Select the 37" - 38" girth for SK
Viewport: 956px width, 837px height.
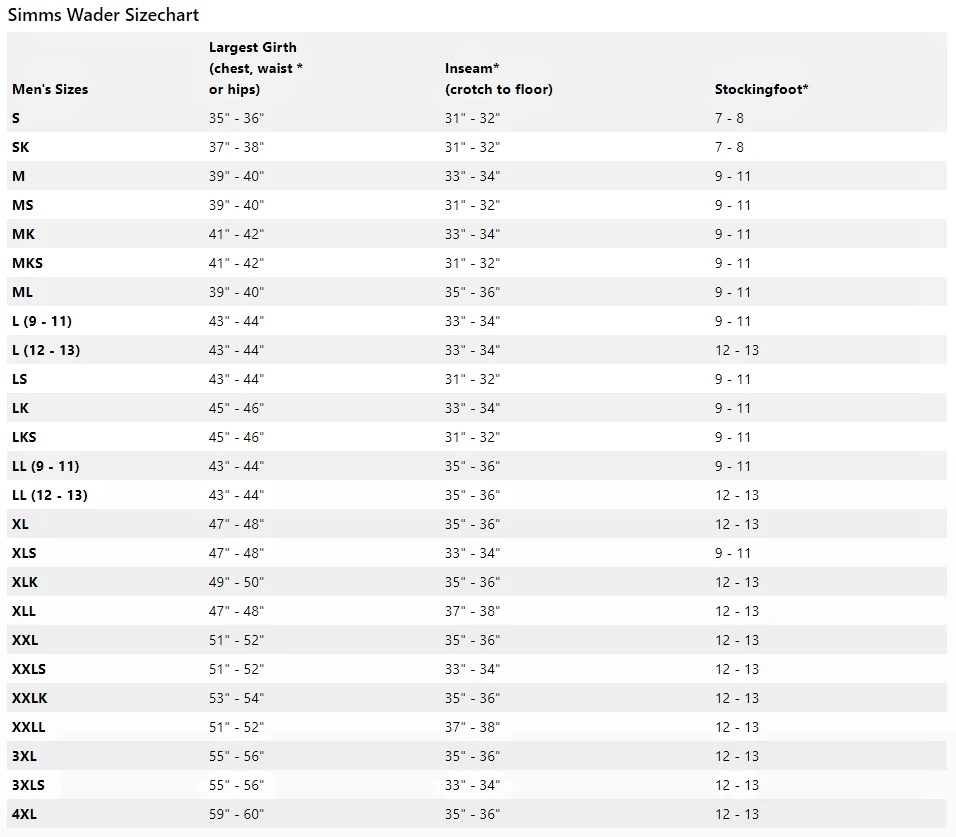[x=236, y=147]
